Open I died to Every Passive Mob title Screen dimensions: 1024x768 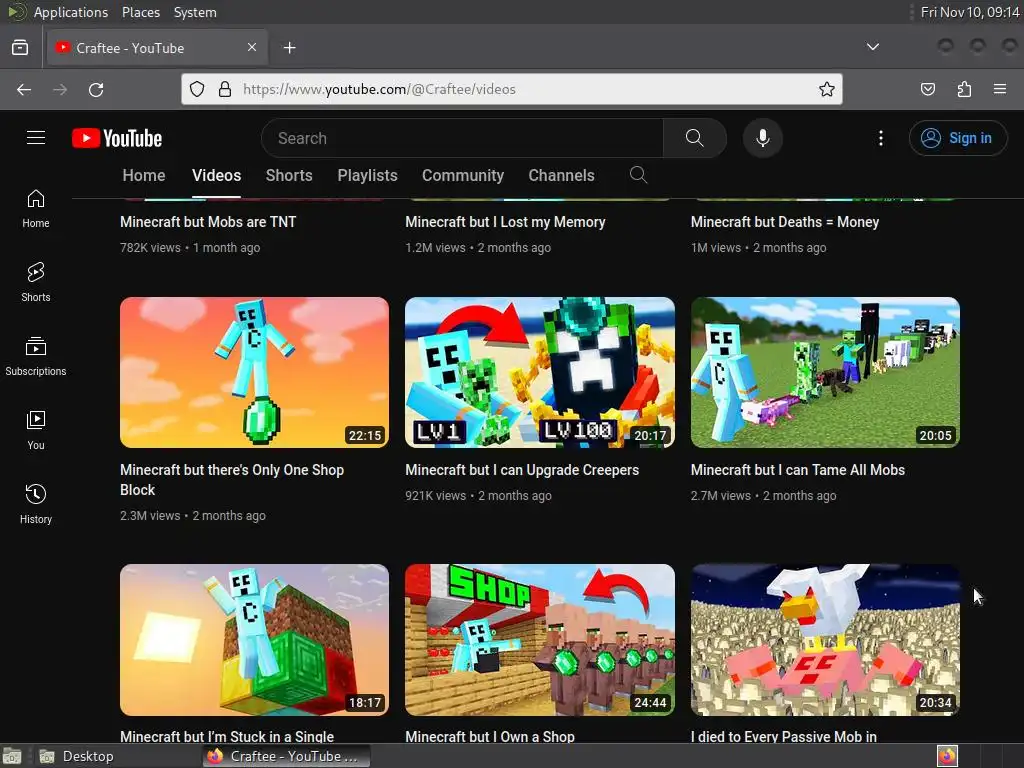[784, 736]
